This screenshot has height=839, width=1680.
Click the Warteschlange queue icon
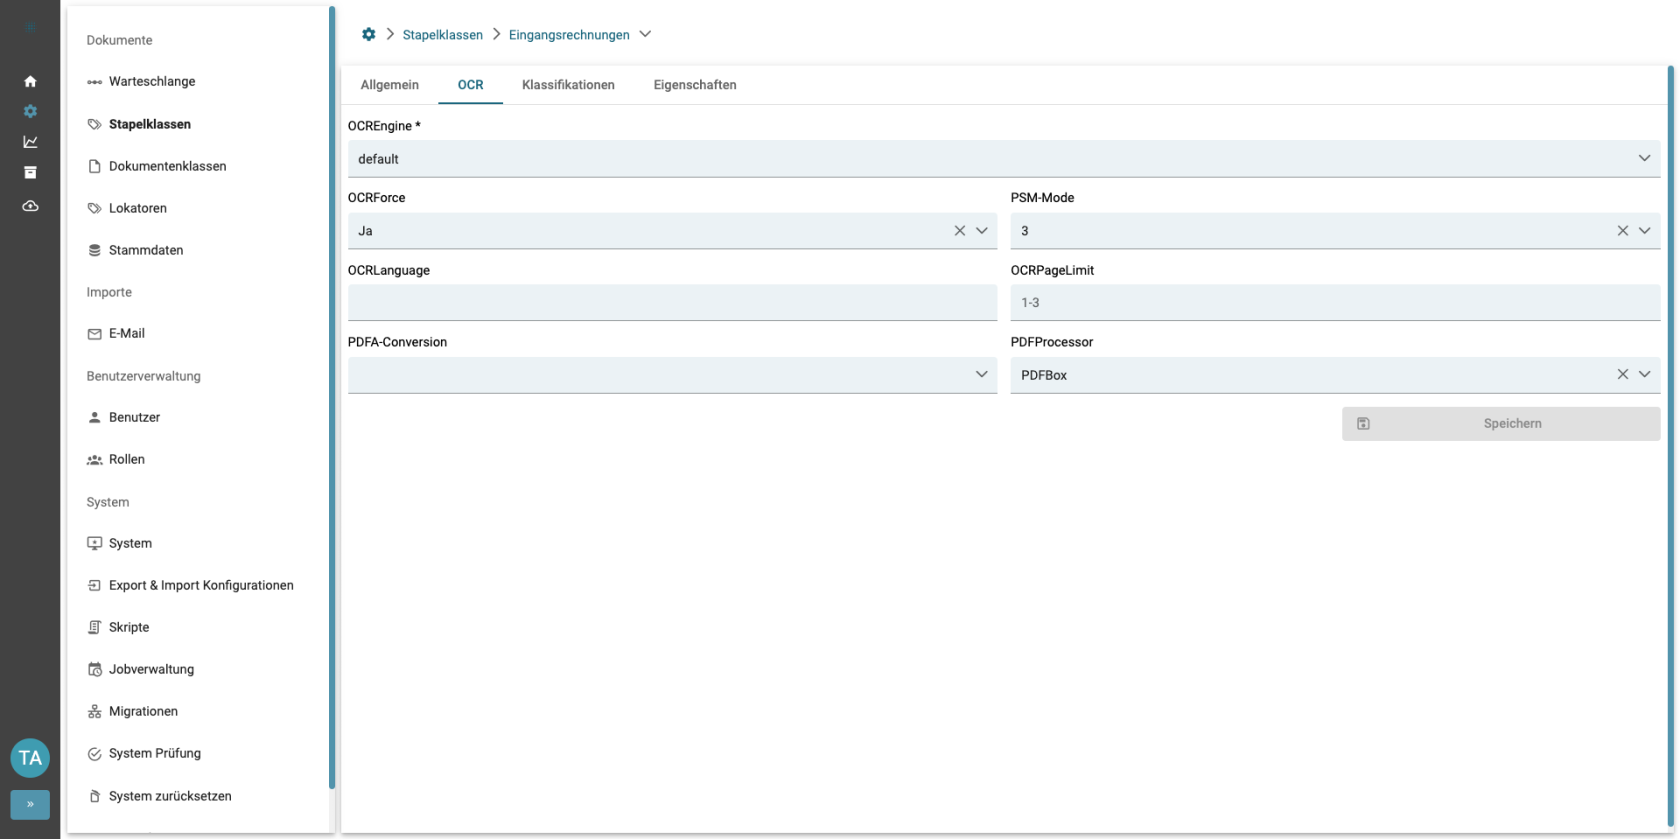pos(94,82)
